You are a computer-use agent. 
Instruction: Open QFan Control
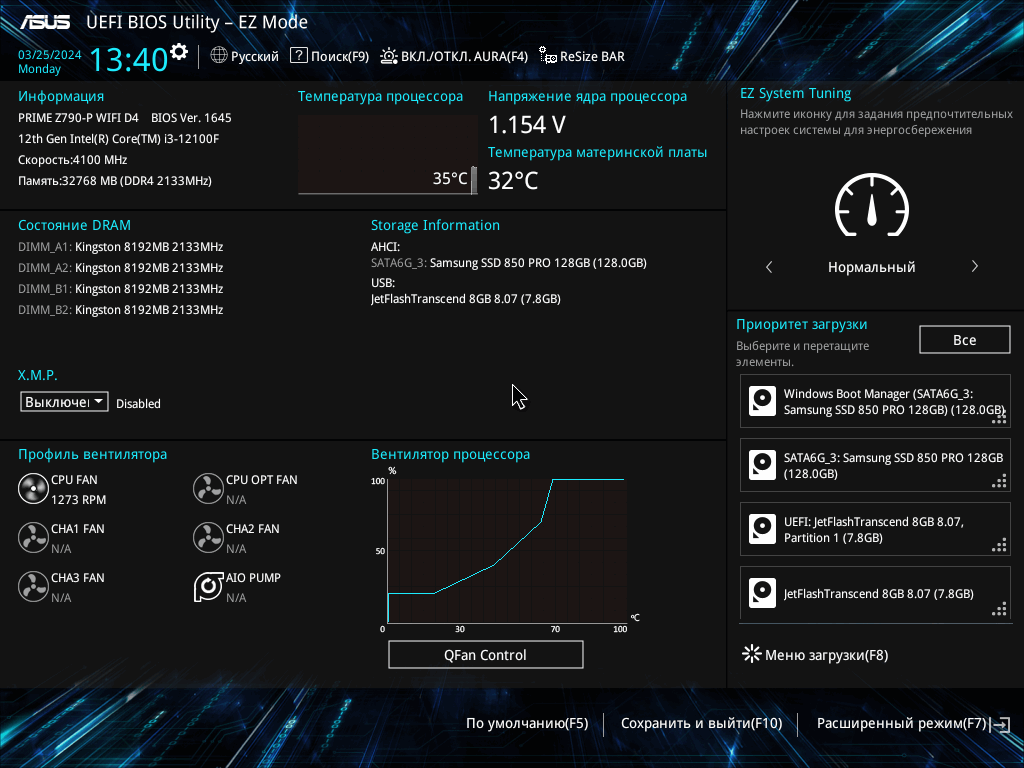[485, 655]
